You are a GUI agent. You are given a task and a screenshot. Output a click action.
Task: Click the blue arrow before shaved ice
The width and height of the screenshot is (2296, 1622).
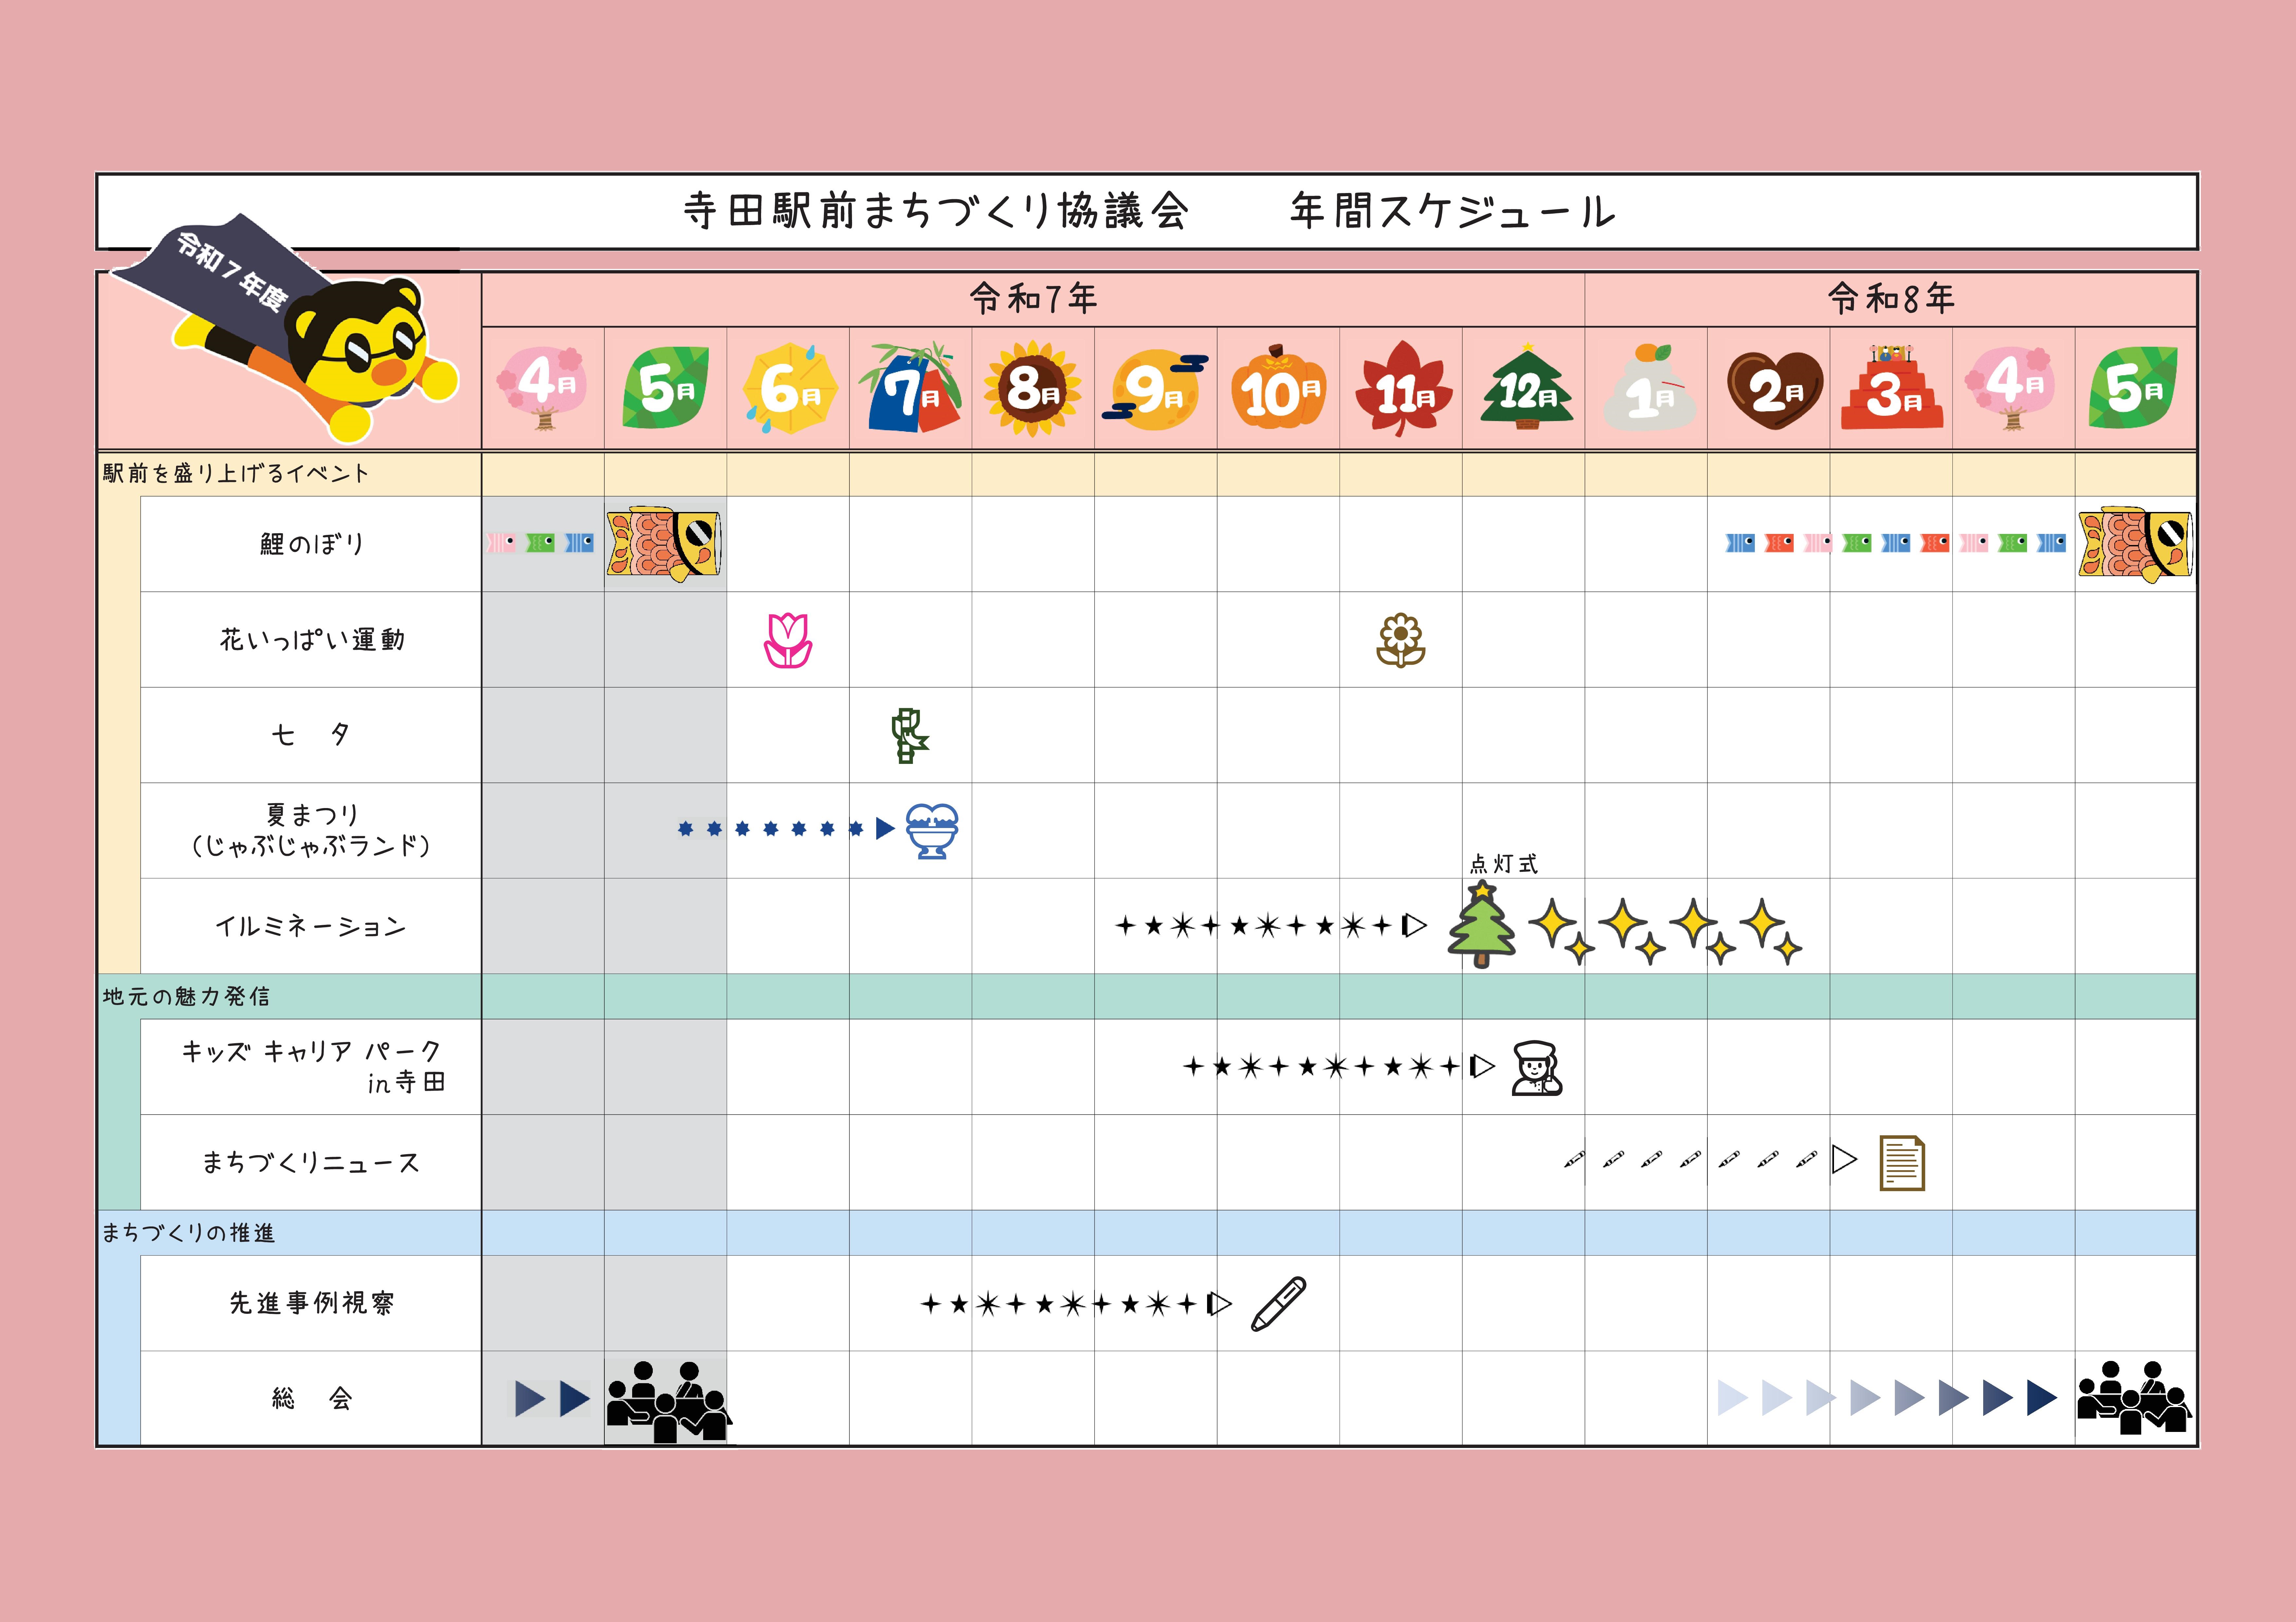(x=885, y=828)
